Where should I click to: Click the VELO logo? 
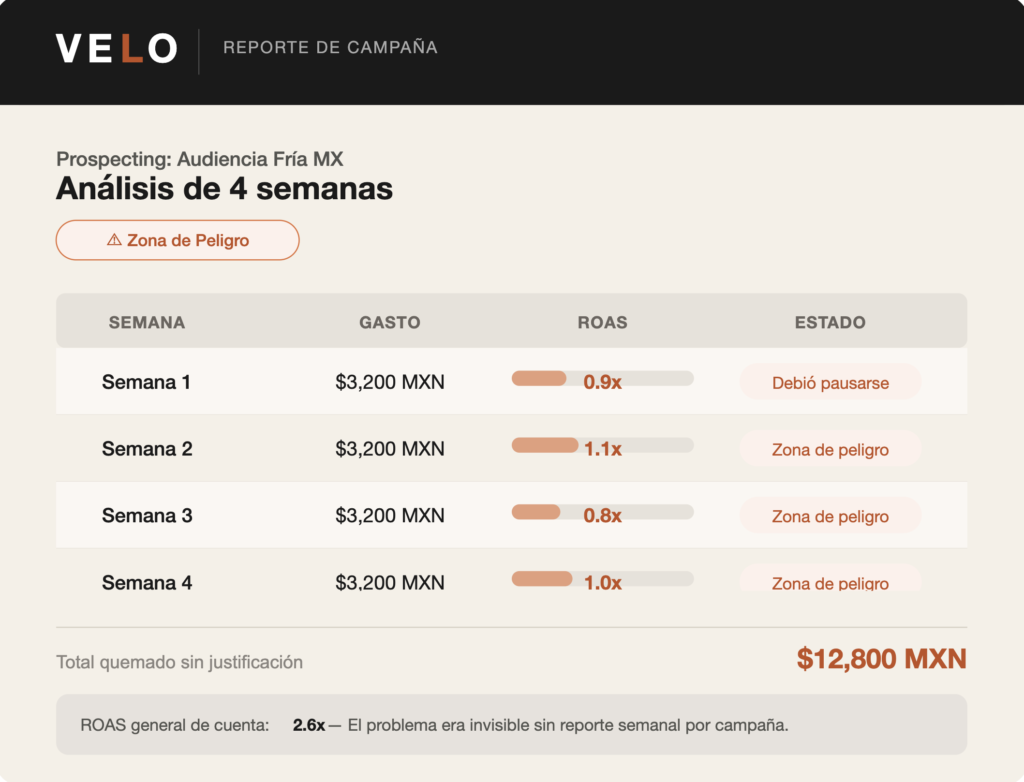(116, 48)
